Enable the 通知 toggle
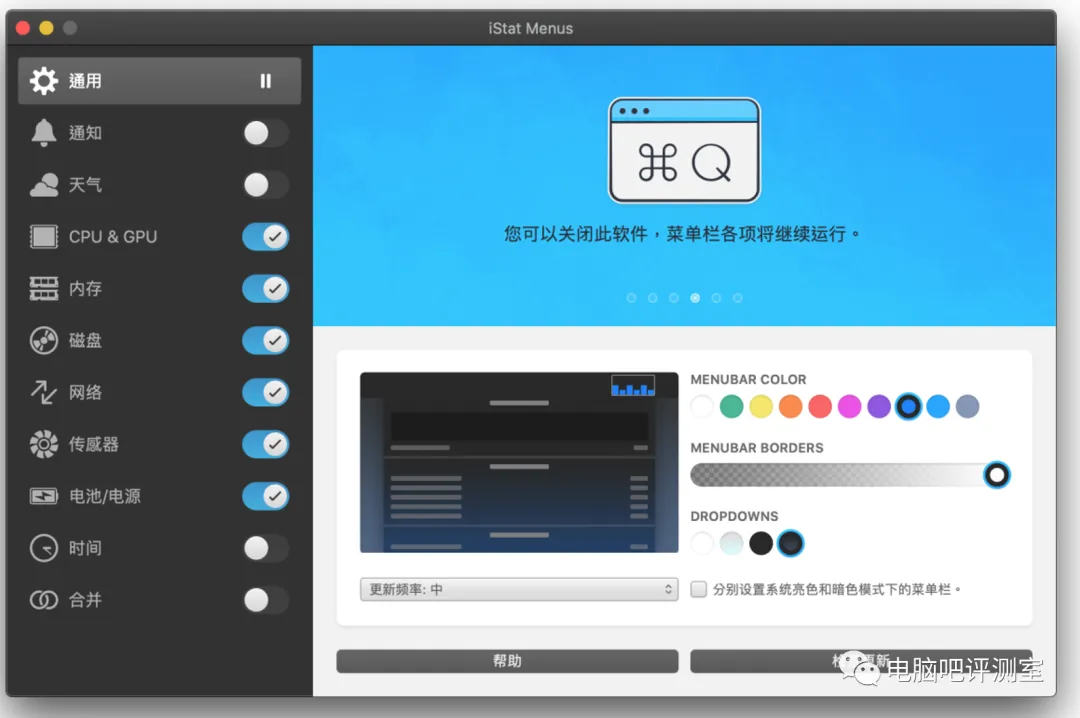1080x718 pixels. click(265, 133)
